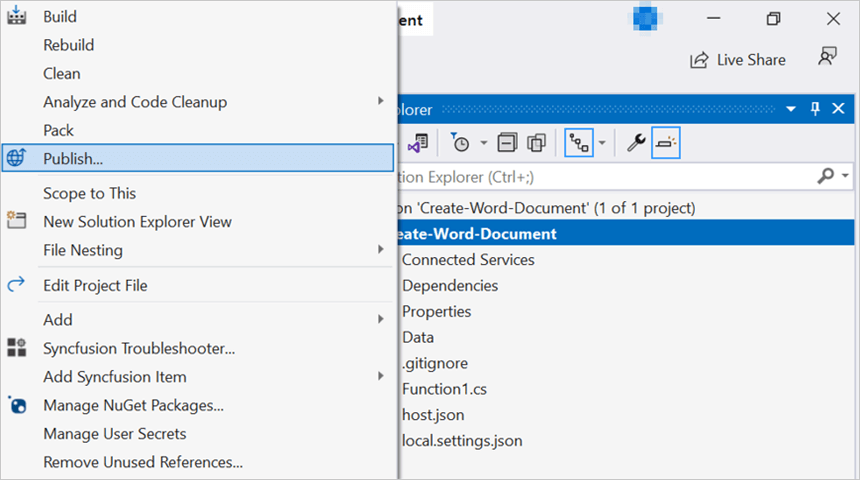Expand the Add Syncfusion Item submenu
Screen dimensions: 860x480
tap(381, 376)
